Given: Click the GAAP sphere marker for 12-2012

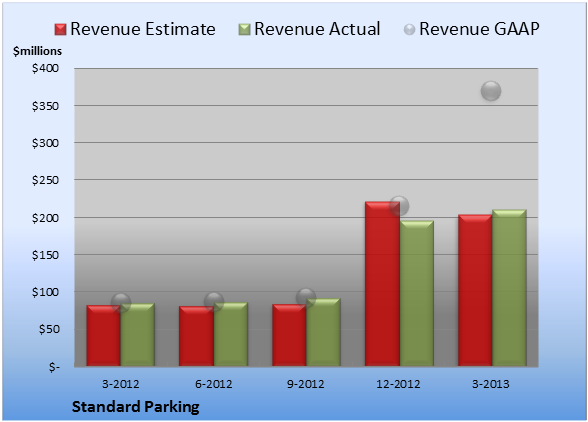Looking at the screenshot, I should [399, 206].
